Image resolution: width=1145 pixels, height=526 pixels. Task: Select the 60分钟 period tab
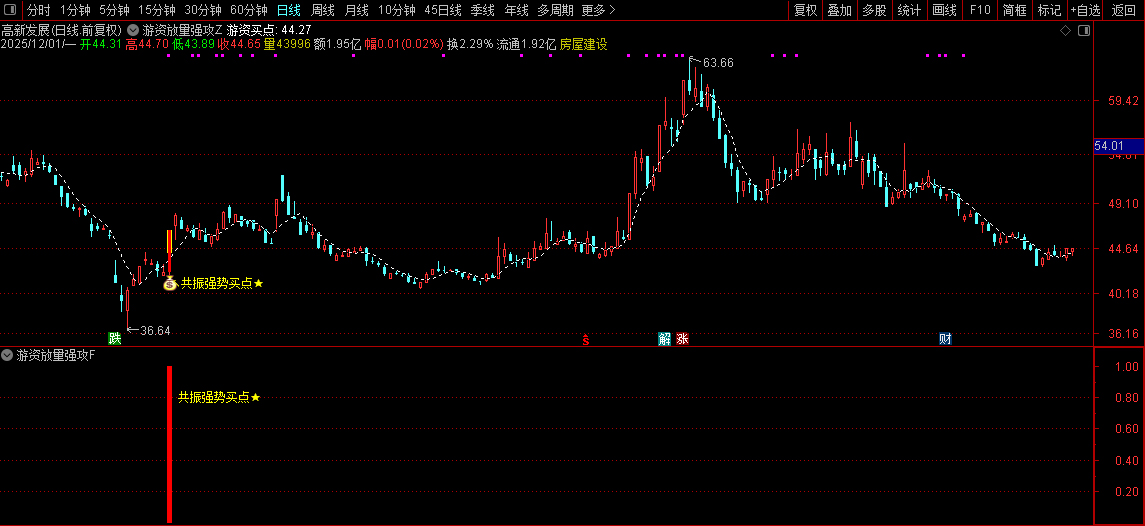coord(249,10)
